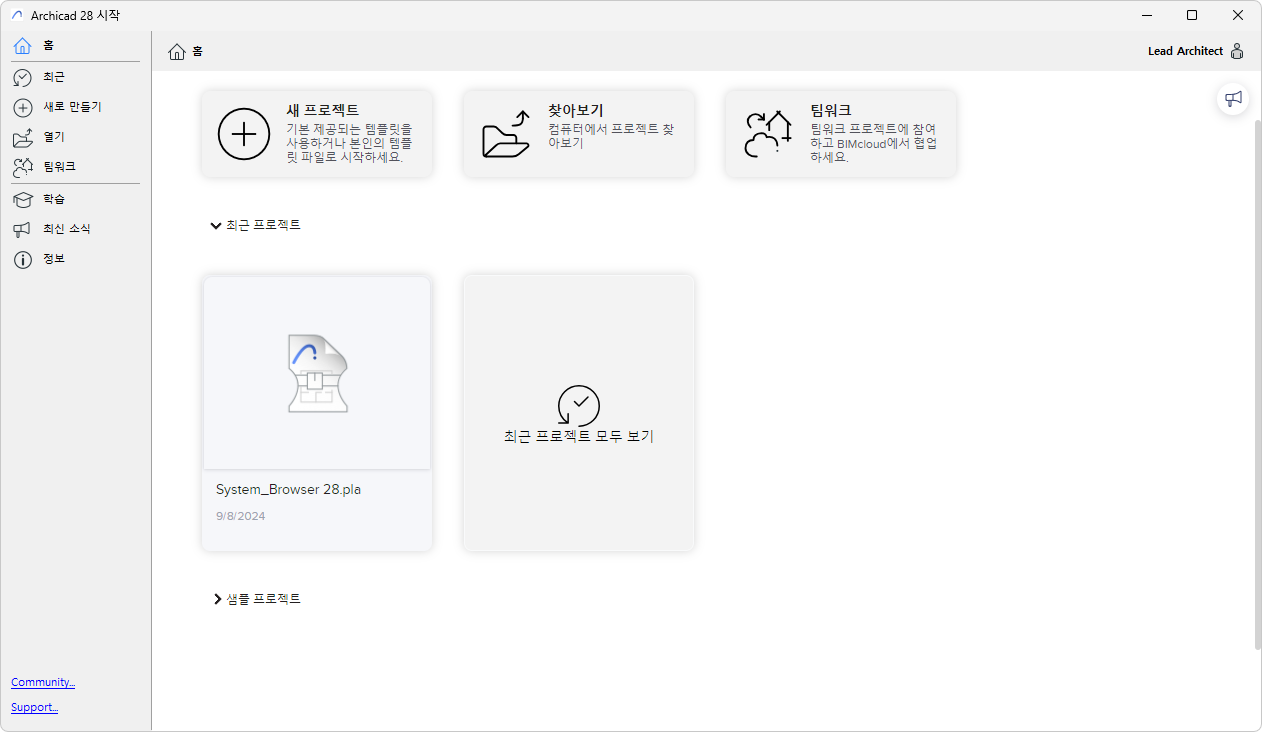1262x732 pixels.
Task: Maximize the Archicad 28 window
Action: pyautogui.click(x=1192, y=15)
